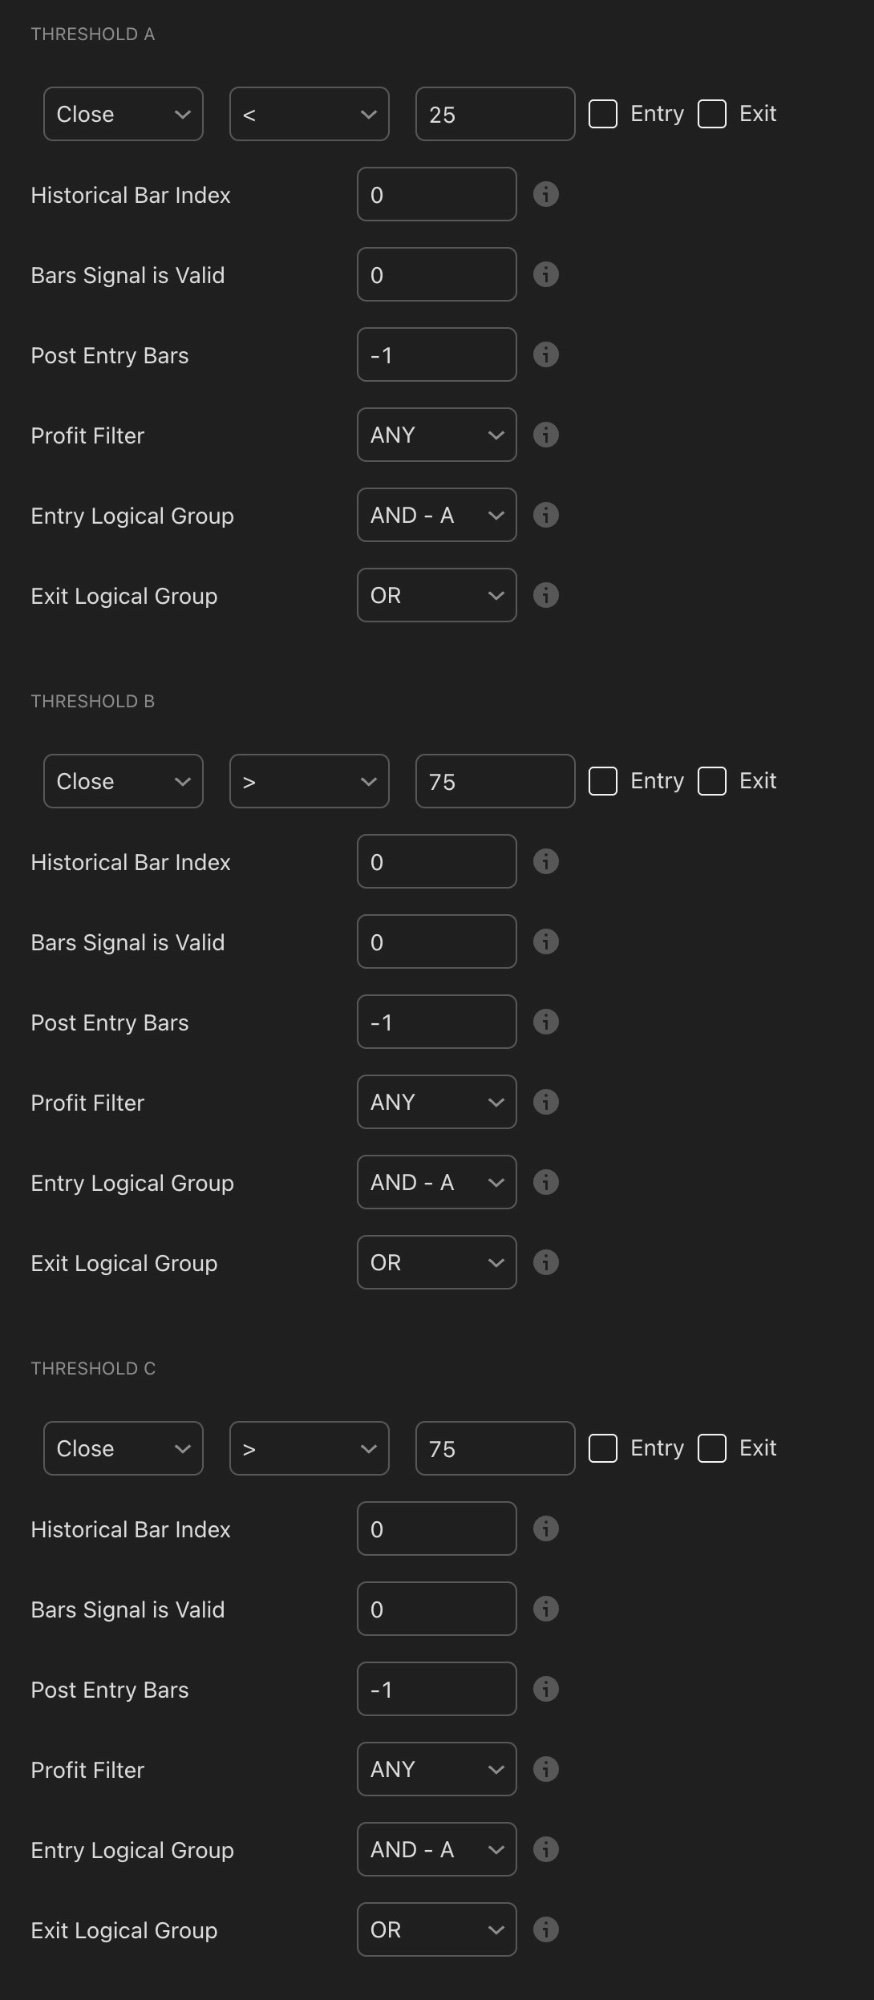Expand Threshold C Profit Filter dropdown
This screenshot has width=874, height=2000.
pos(437,1768)
